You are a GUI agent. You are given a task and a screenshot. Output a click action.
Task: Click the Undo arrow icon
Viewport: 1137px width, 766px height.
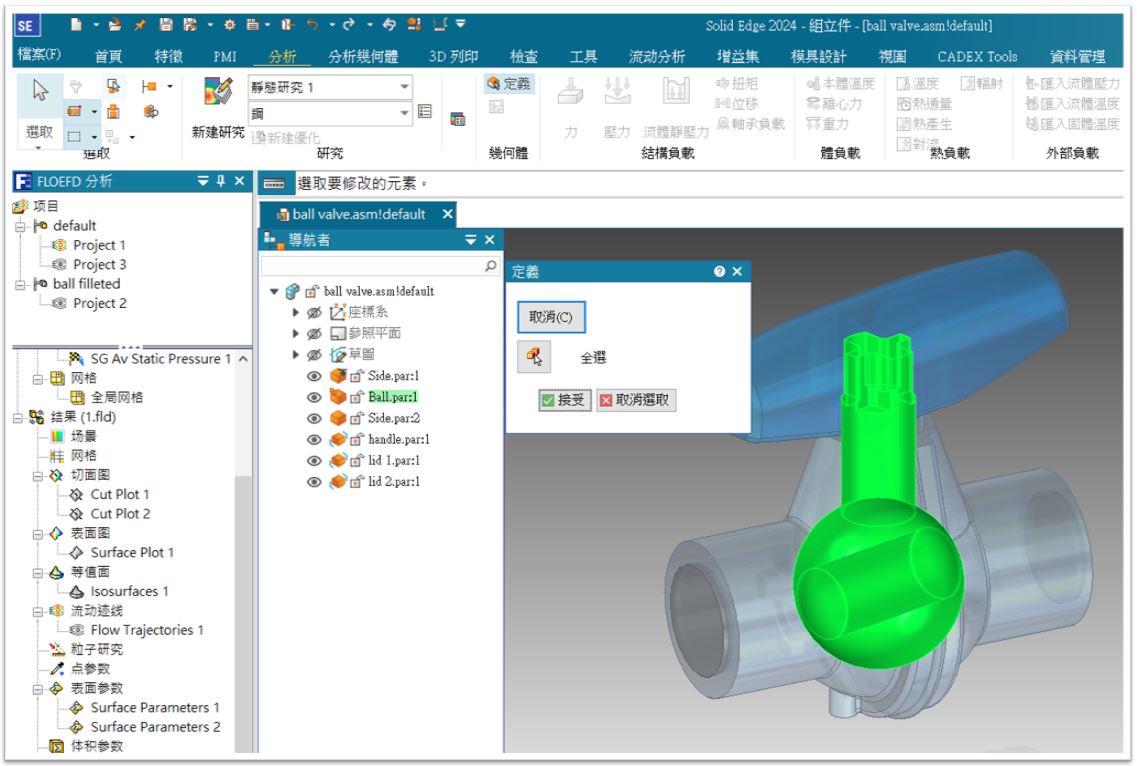tap(312, 25)
